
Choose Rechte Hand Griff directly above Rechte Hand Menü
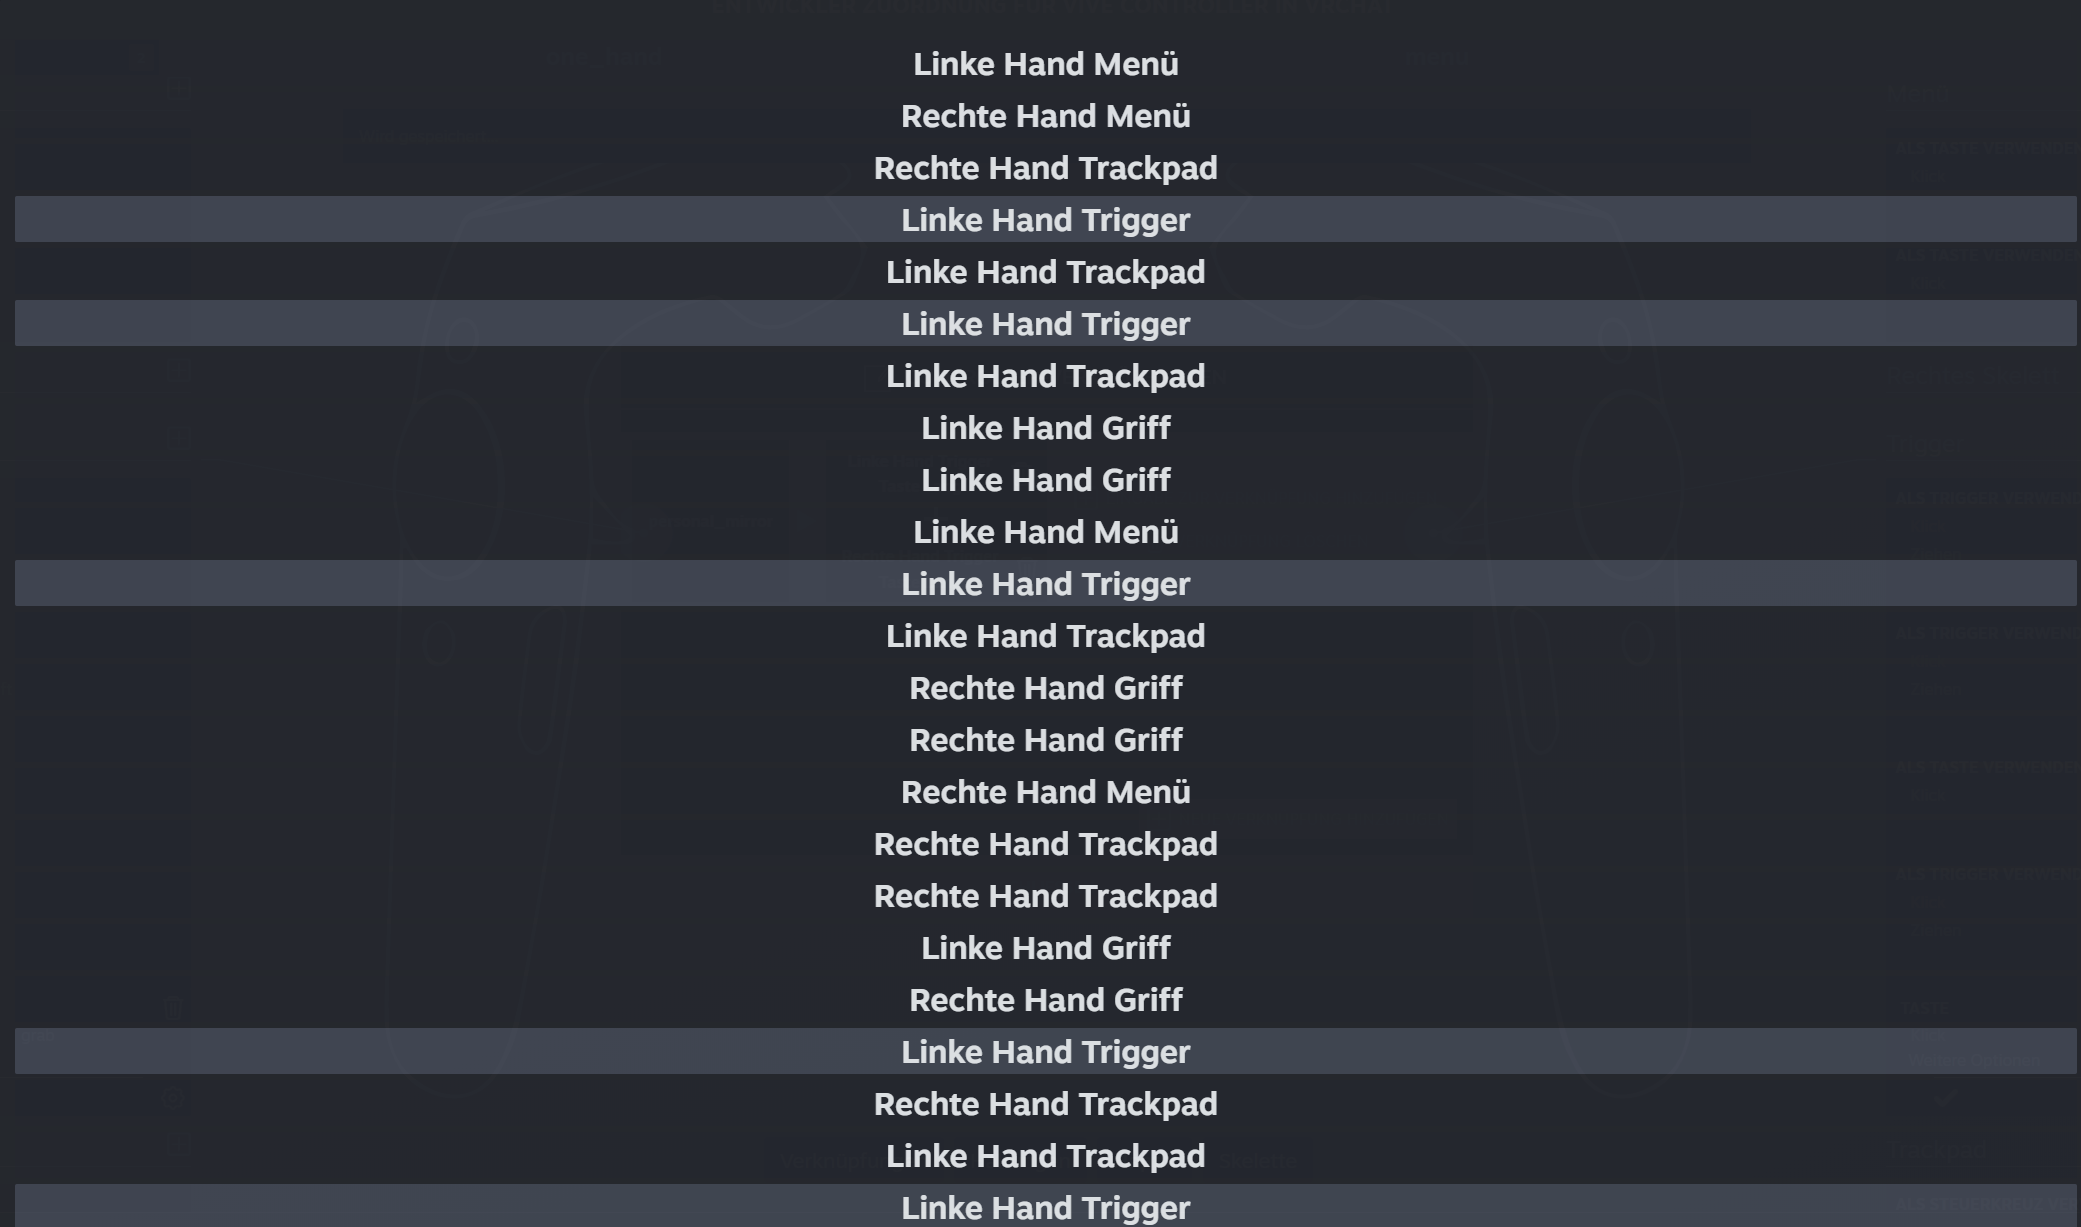[1045, 740]
